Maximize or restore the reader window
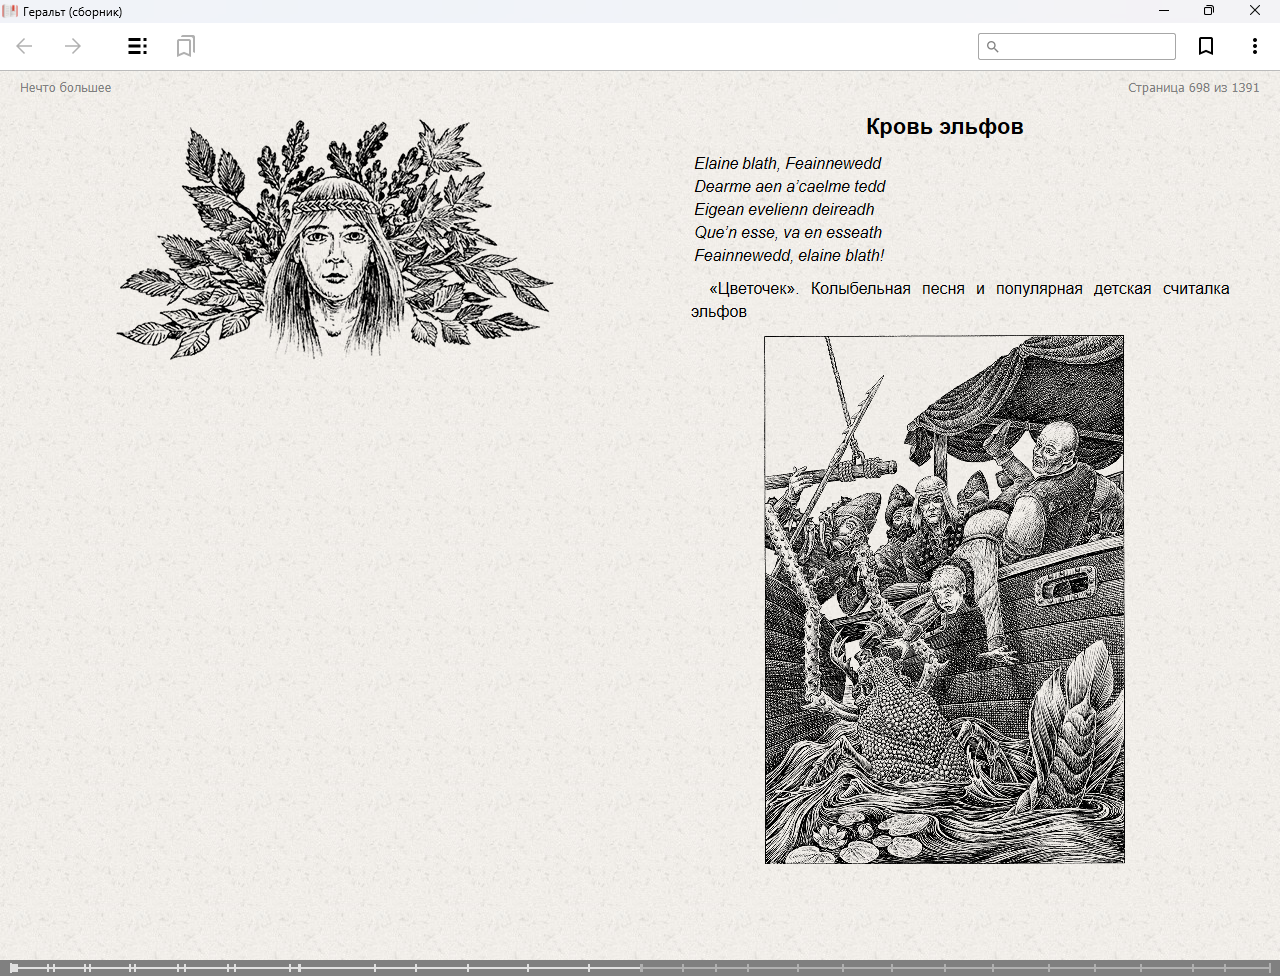 pyautogui.click(x=1208, y=11)
